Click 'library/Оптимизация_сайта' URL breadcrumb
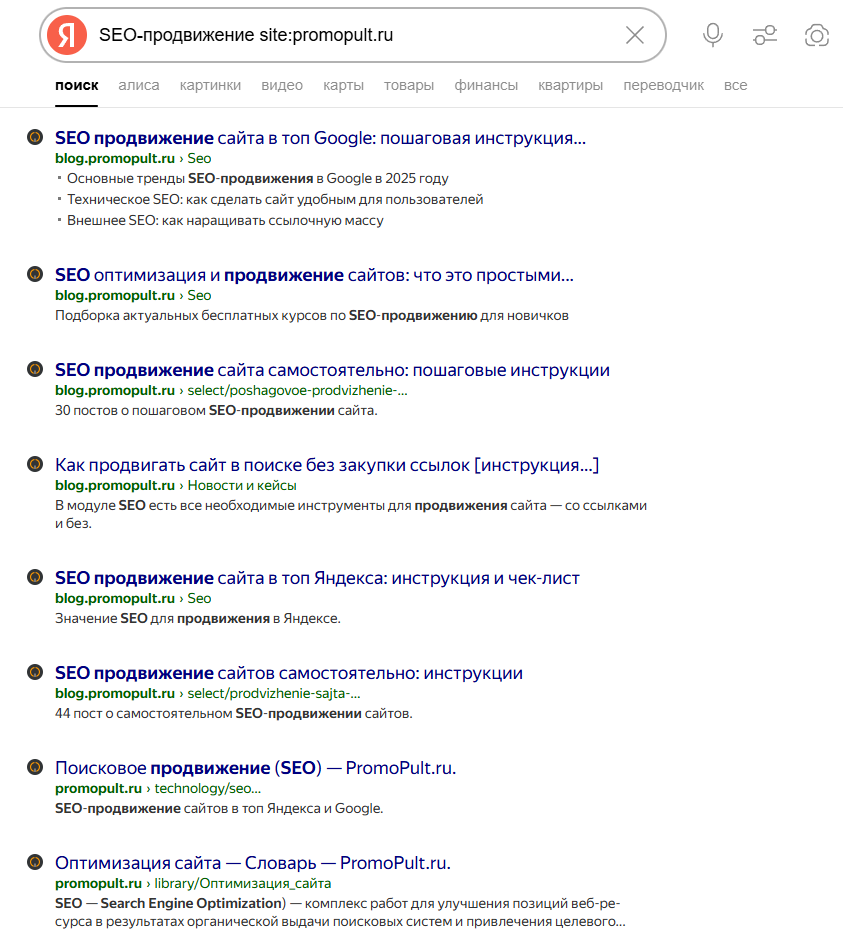The width and height of the screenshot is (843, 951). [x=241, y=883]
